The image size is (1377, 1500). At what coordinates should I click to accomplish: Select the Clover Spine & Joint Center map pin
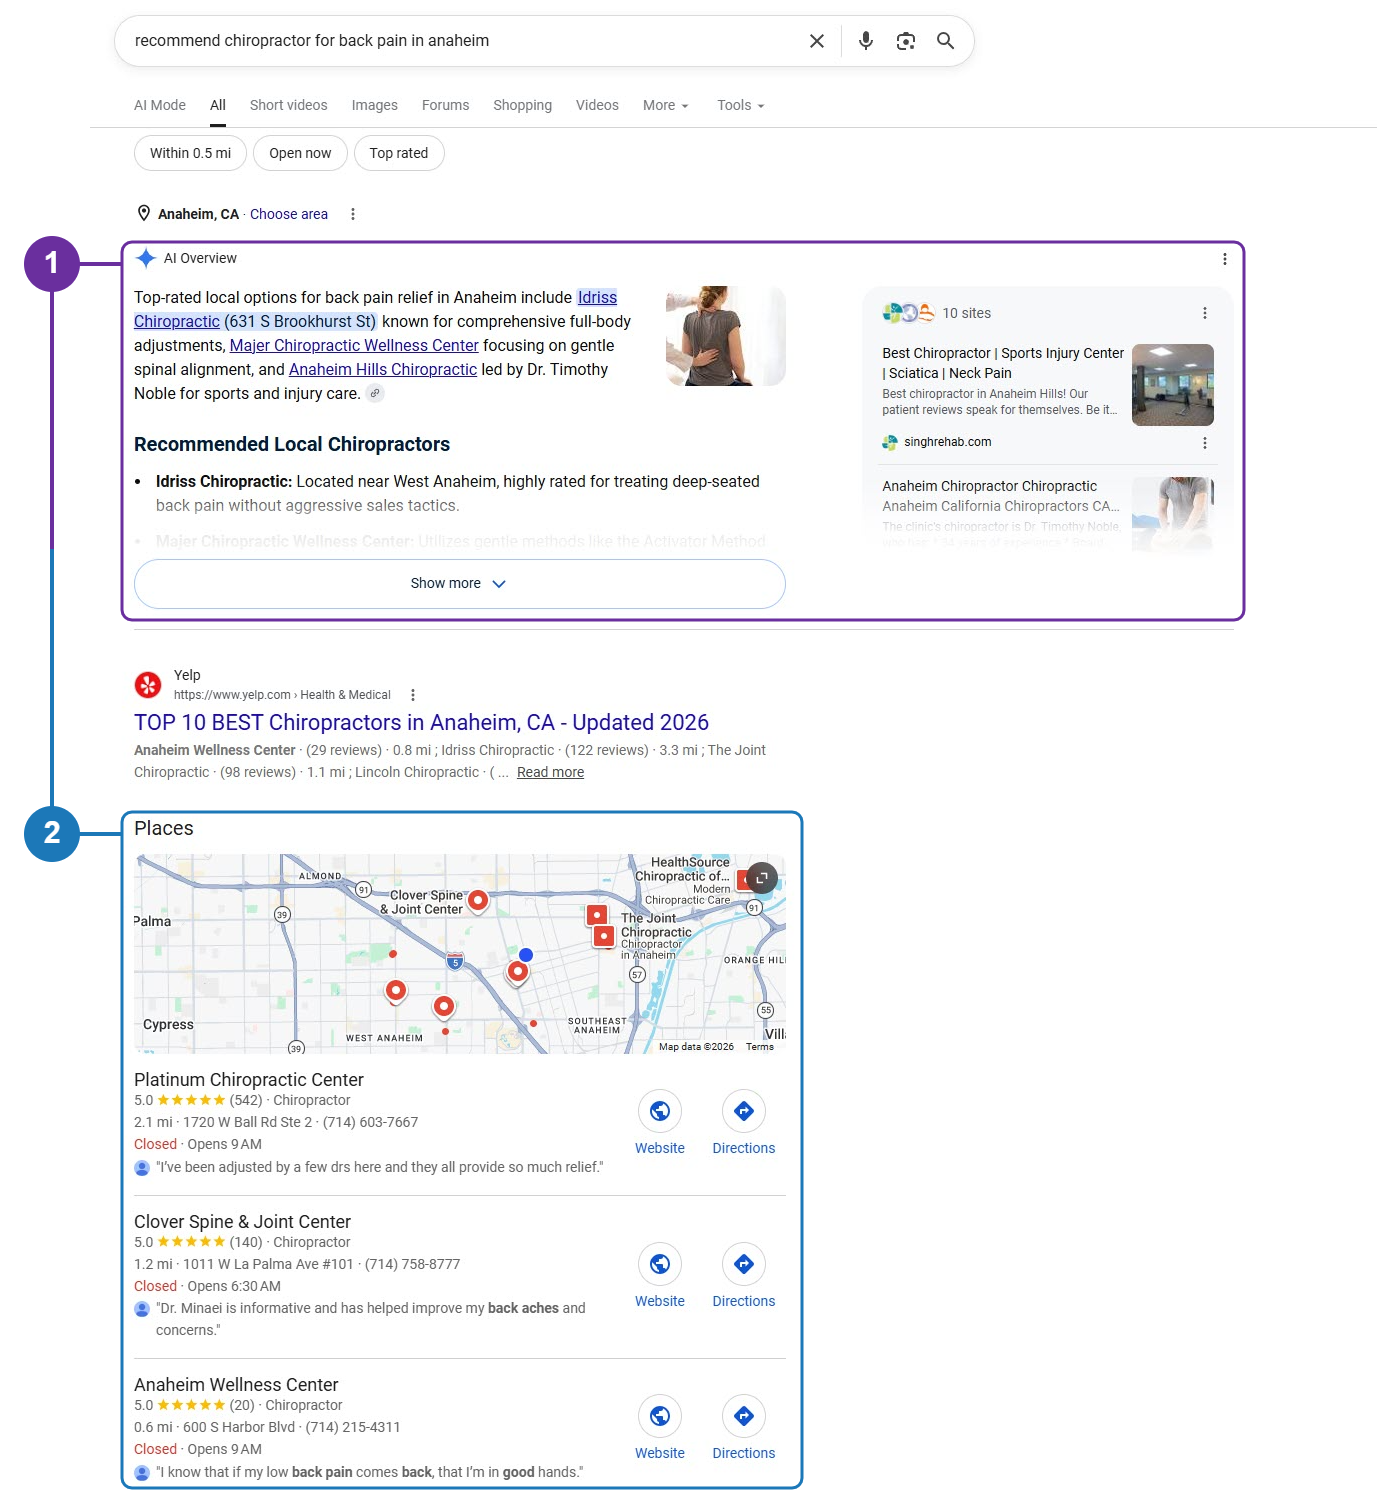[479, 901]
